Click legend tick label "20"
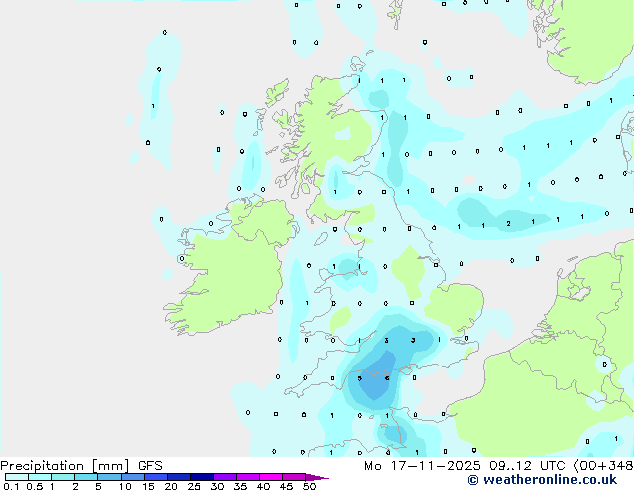 [x=171, y=486]
